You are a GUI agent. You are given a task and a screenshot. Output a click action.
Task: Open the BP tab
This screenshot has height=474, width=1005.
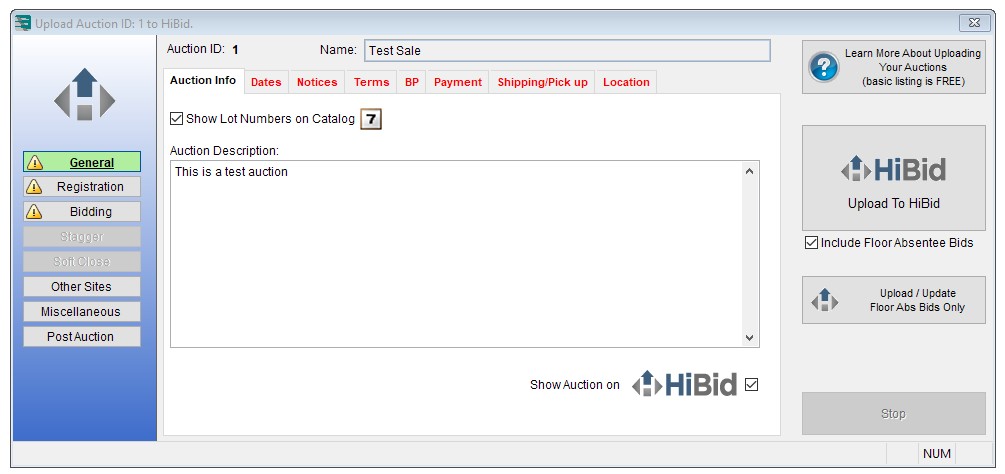(x=411, y=82)
